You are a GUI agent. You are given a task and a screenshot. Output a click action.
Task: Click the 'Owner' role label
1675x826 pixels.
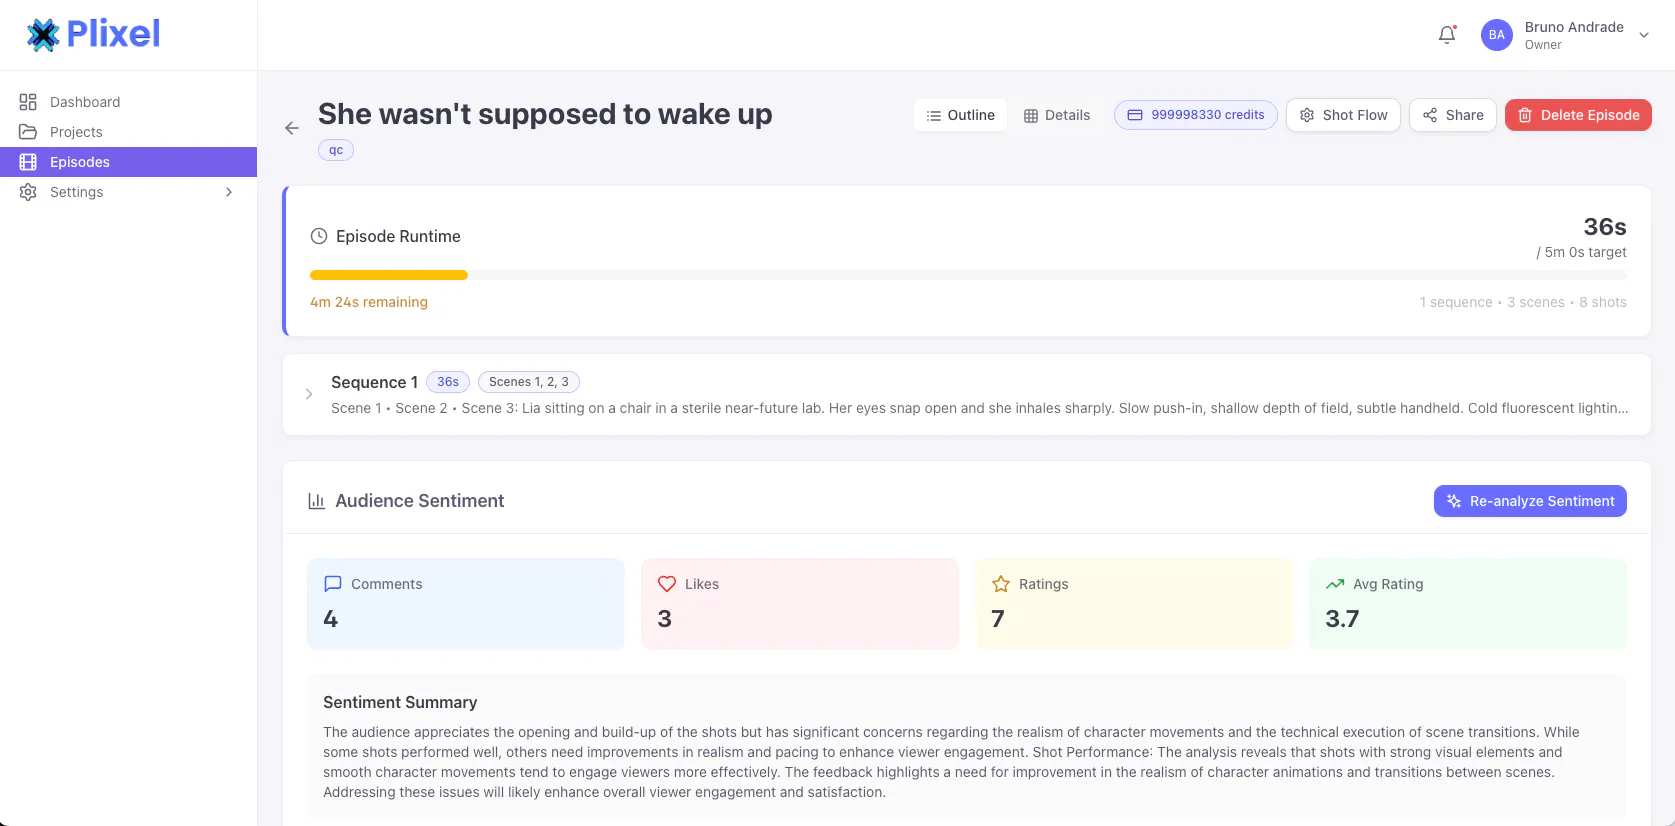[x=1543, y=45]
